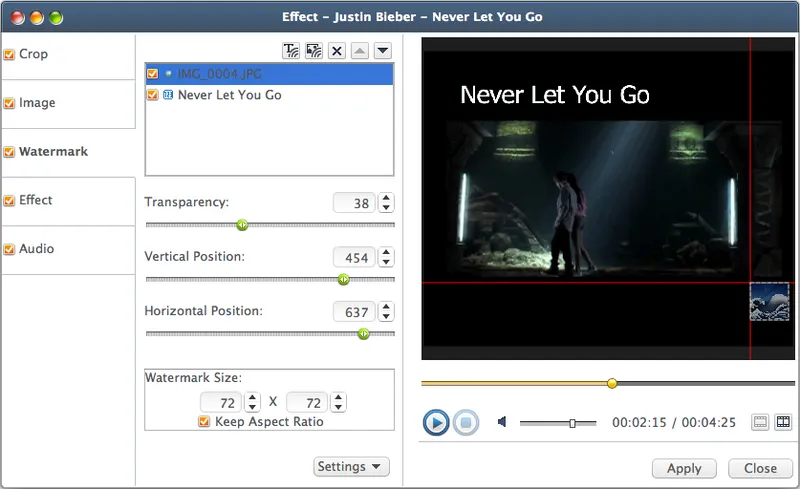Click the image type icon beside IMG_0004.JPG
This screenshot has height=489, width=800.
coord(168,74)
